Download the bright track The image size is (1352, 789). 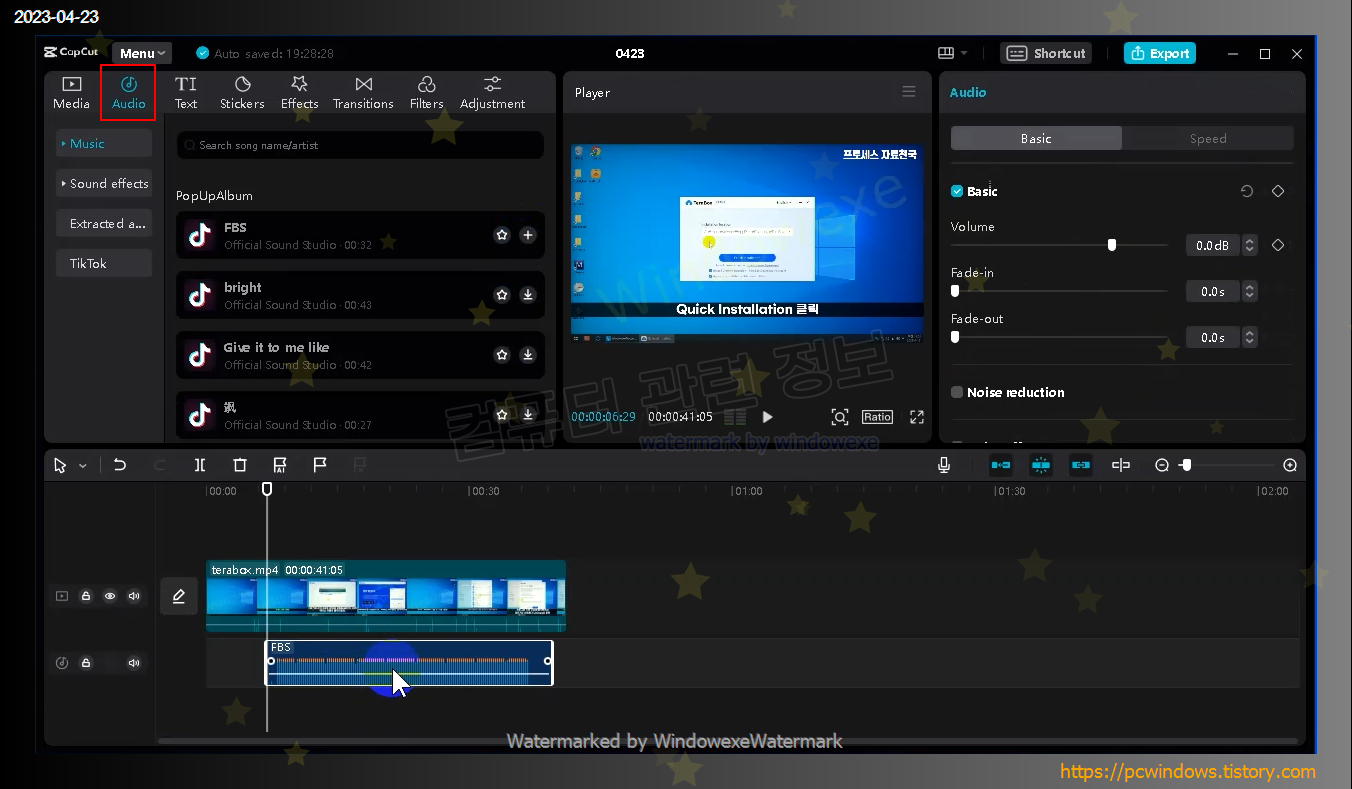click(x=528, y=295)
